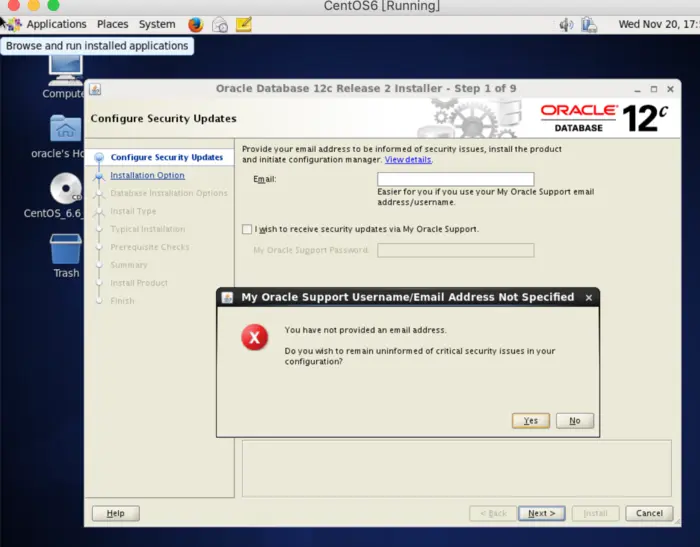
Task: Click the red error icon in dialog
Action: coord(254,337)
